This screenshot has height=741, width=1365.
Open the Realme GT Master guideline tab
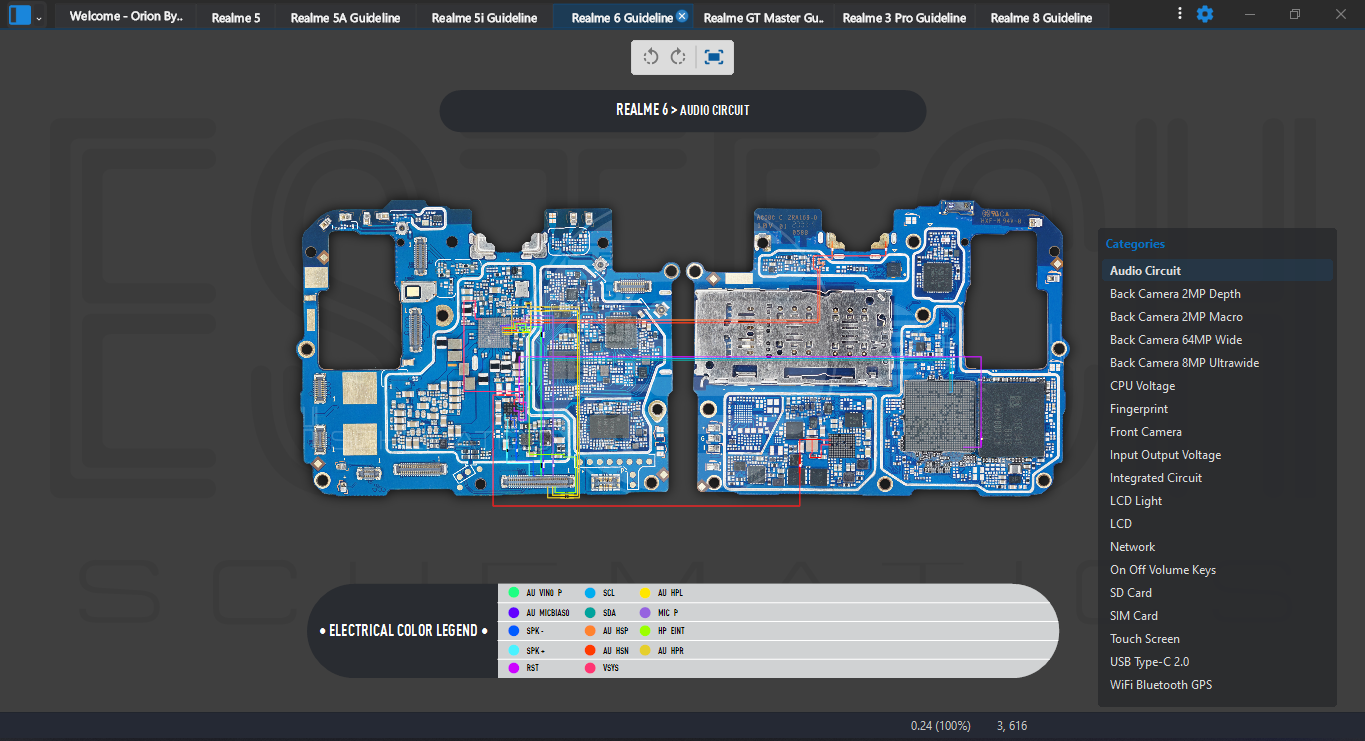click(763, 17)
